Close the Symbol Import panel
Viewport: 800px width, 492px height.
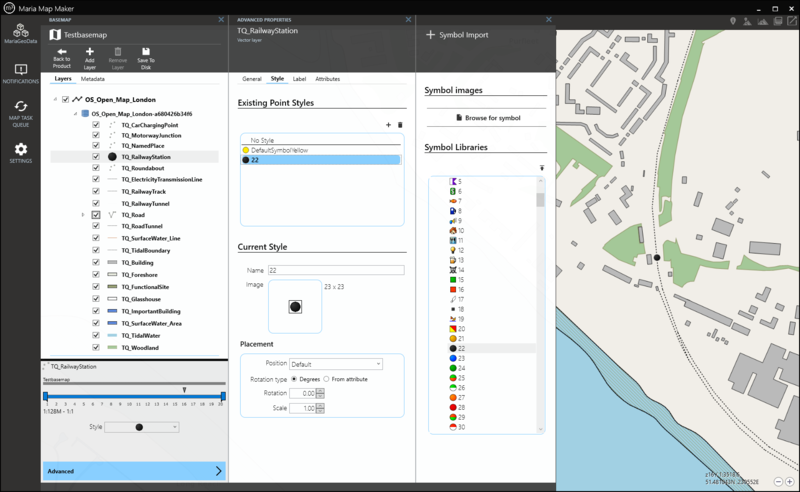pyautogui.click(x=548, y=19)
